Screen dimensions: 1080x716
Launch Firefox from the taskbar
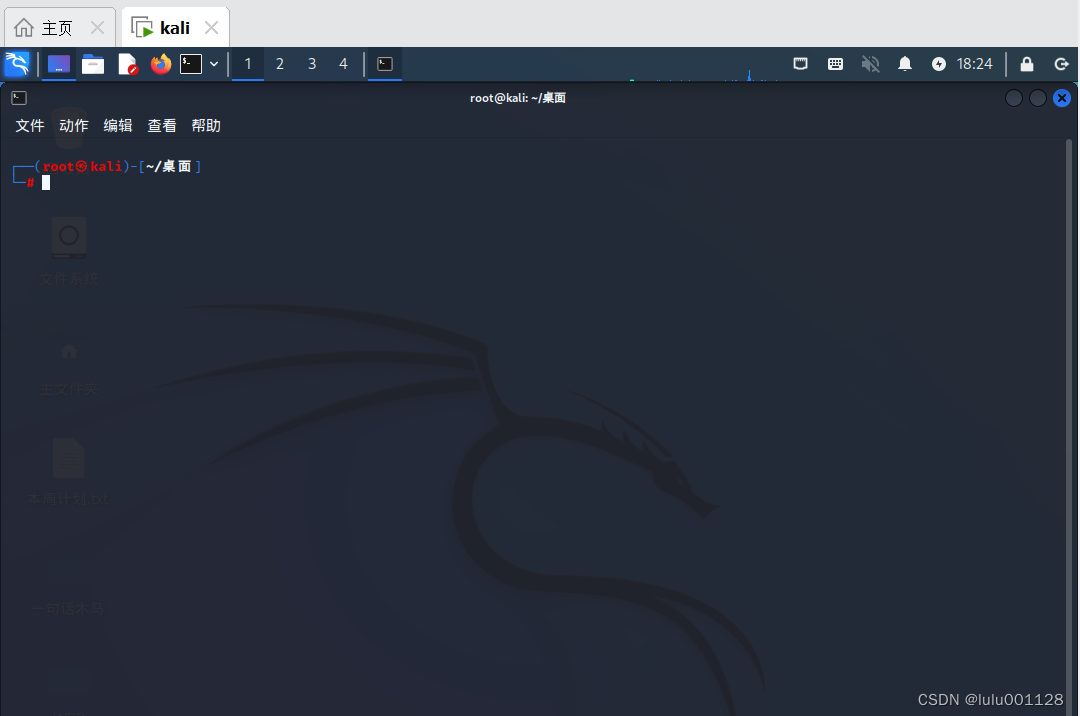pyautogui.click(x=160, y=63)
